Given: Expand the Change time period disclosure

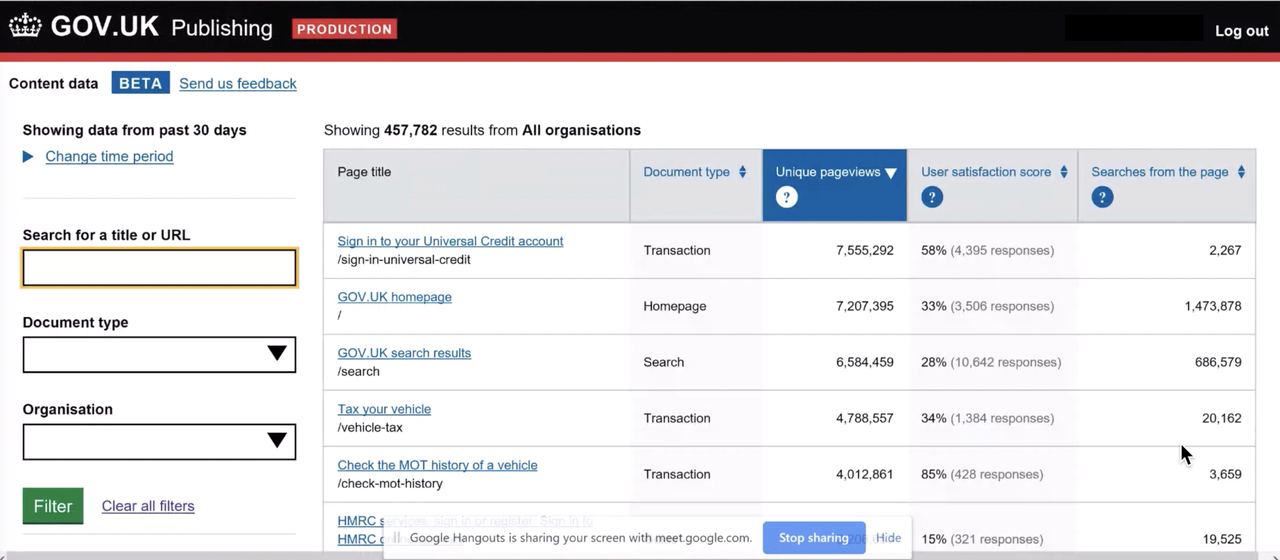Looking at the screenshot, I should tap(109, 156).
